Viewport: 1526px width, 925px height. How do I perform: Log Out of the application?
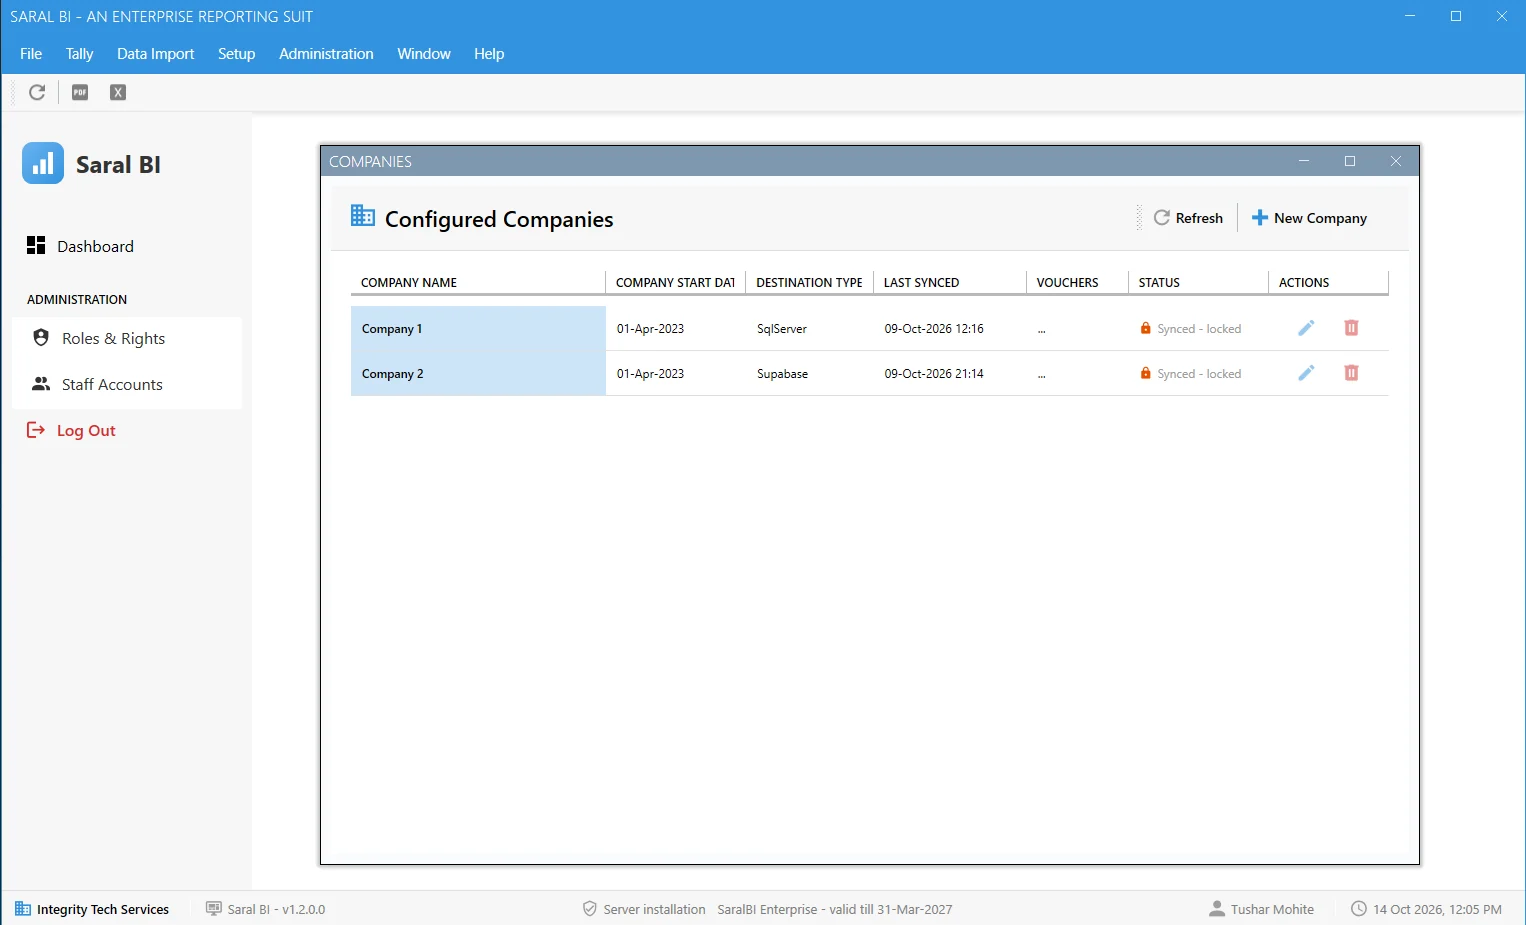point(71,430)
